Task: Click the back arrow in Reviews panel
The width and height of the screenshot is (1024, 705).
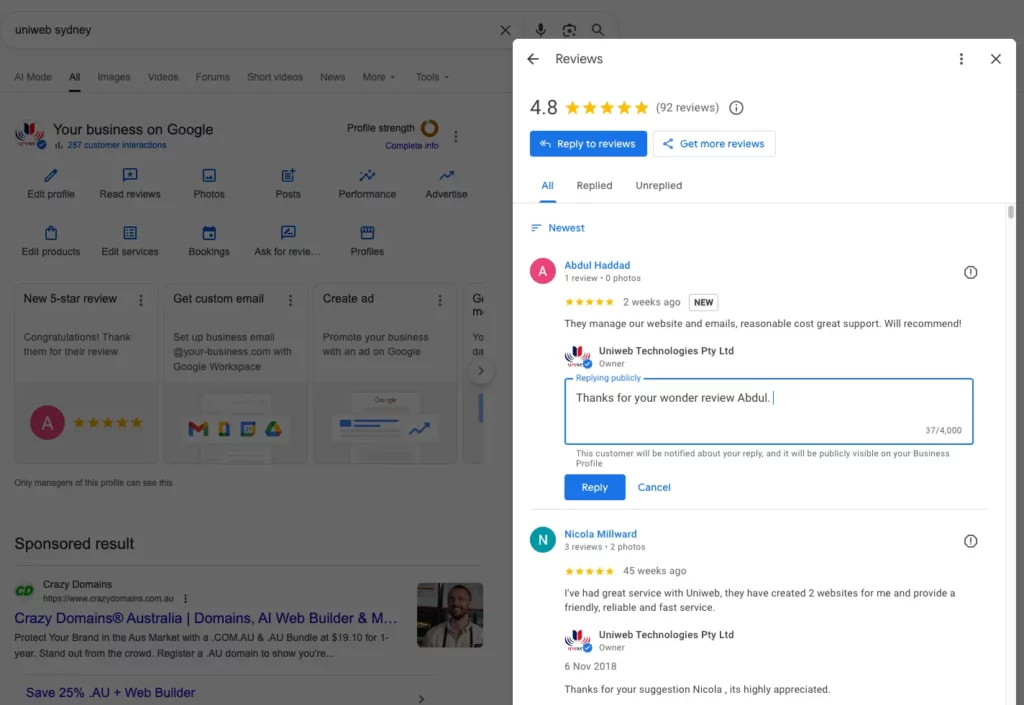Action: (x=533, y=59)
